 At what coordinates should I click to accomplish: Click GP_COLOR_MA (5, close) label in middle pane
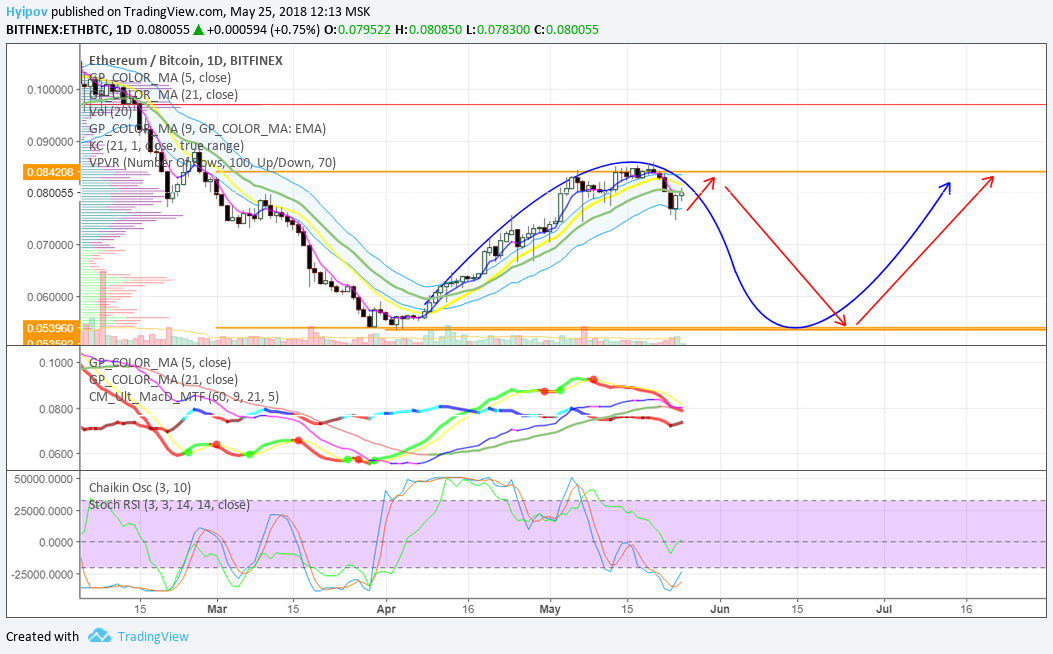coord(160,363)
